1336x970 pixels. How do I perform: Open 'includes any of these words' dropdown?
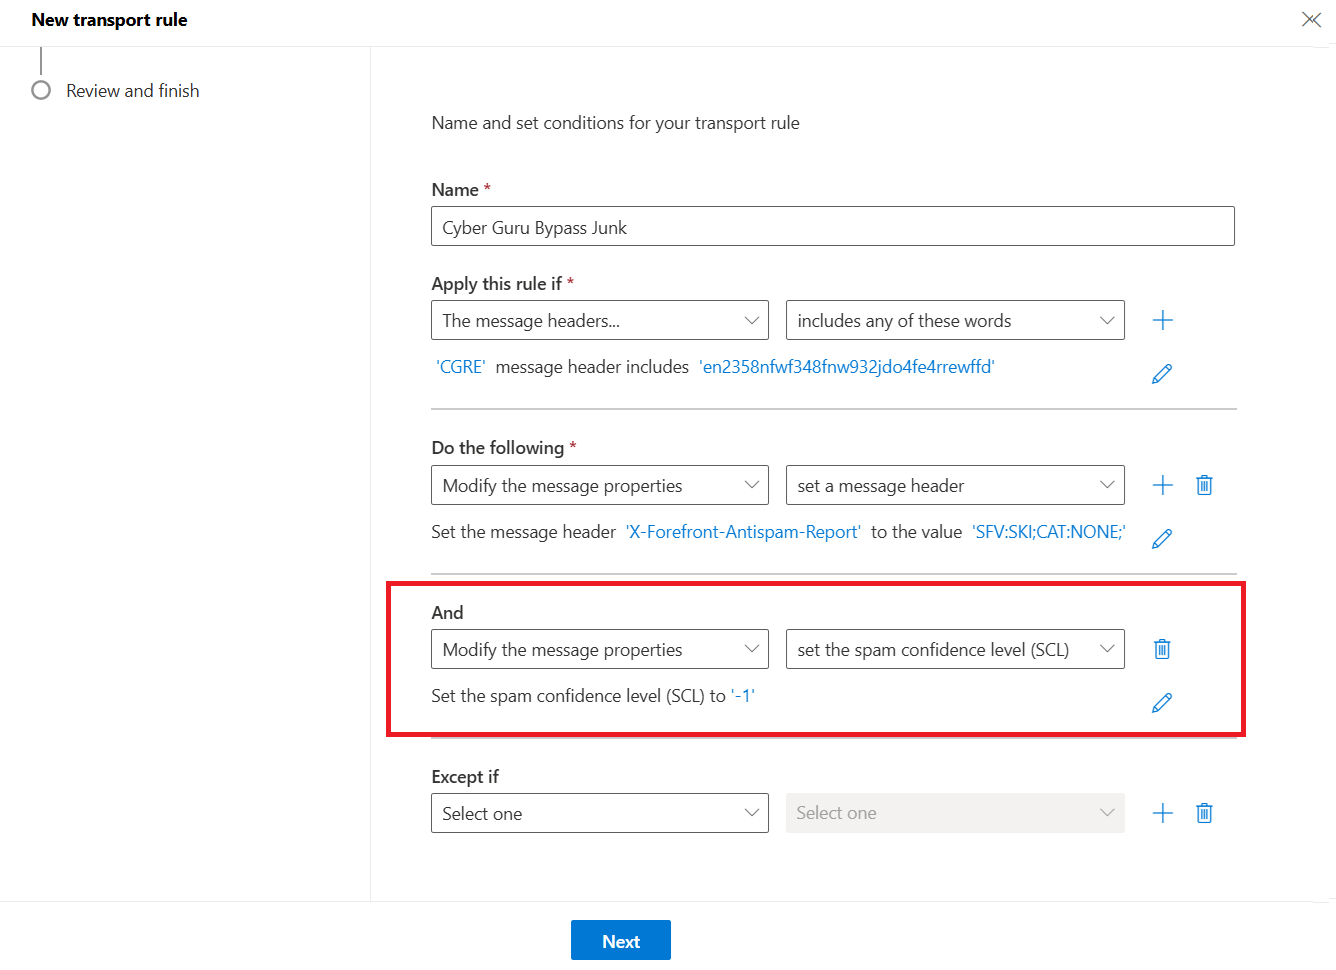(x=955, y=320)
